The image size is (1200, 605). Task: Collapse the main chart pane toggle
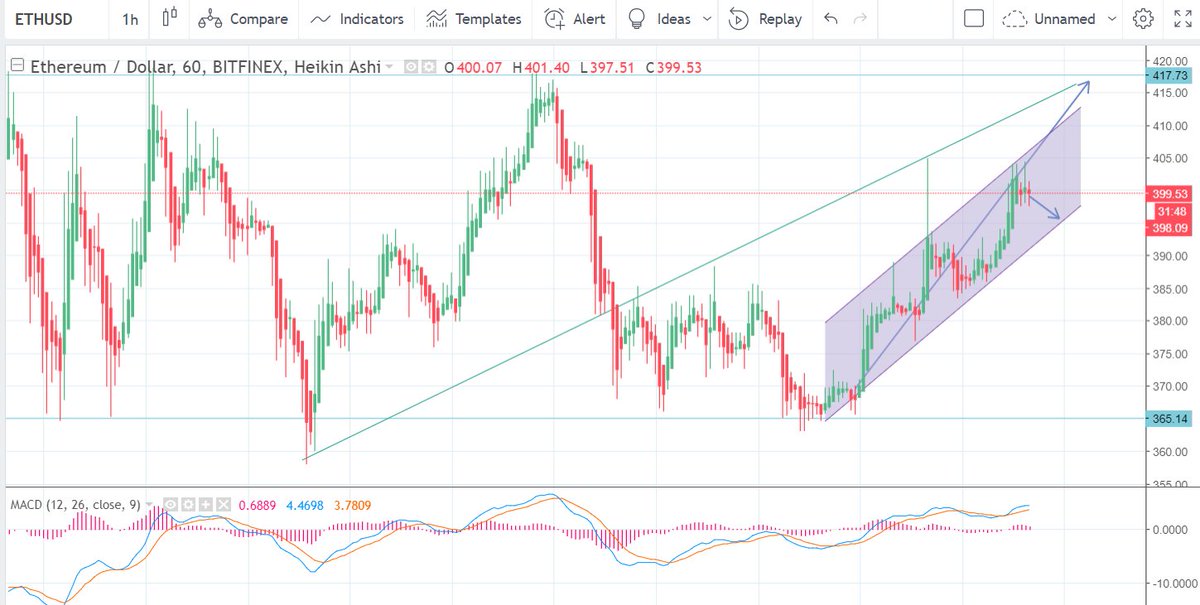pyautogui.click(x=15, y=66)
